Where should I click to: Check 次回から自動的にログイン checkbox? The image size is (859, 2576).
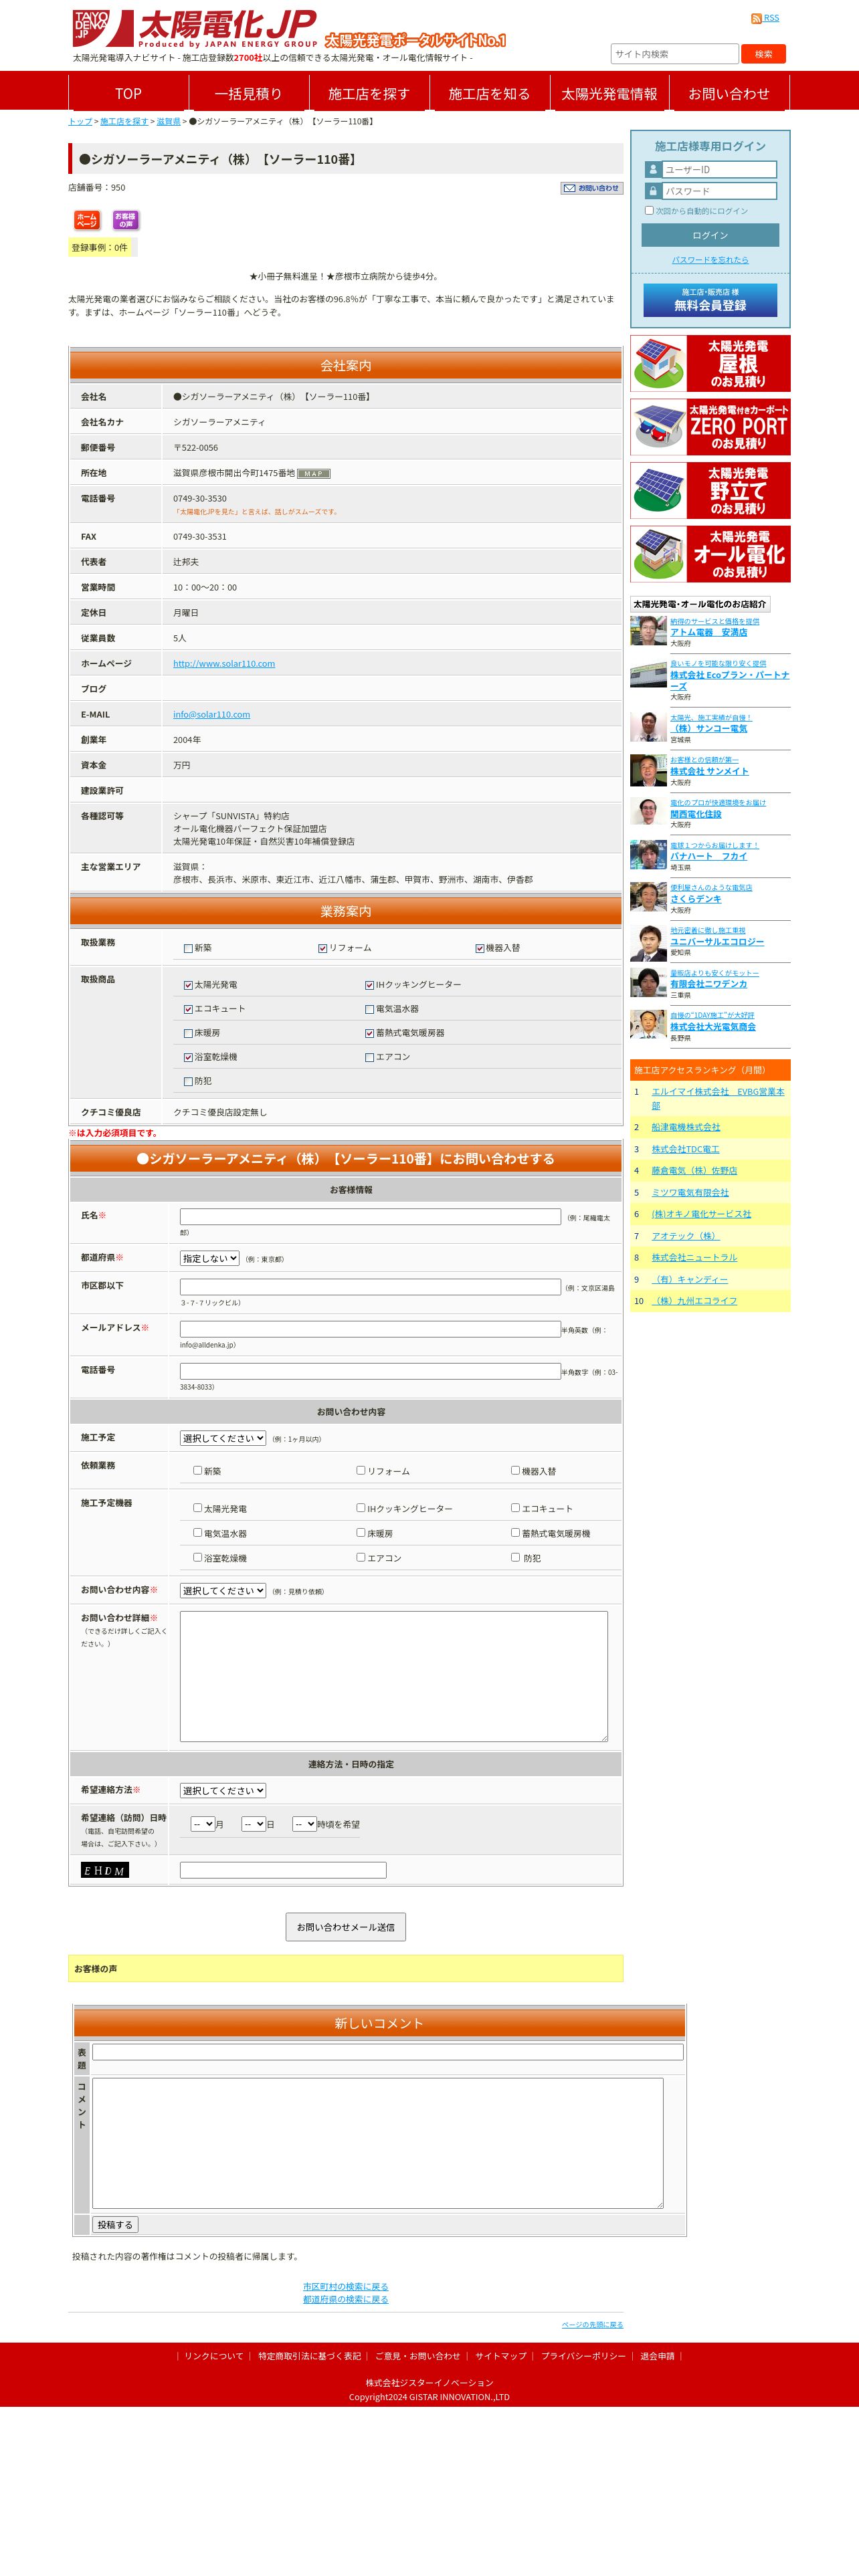click(649, 211)
